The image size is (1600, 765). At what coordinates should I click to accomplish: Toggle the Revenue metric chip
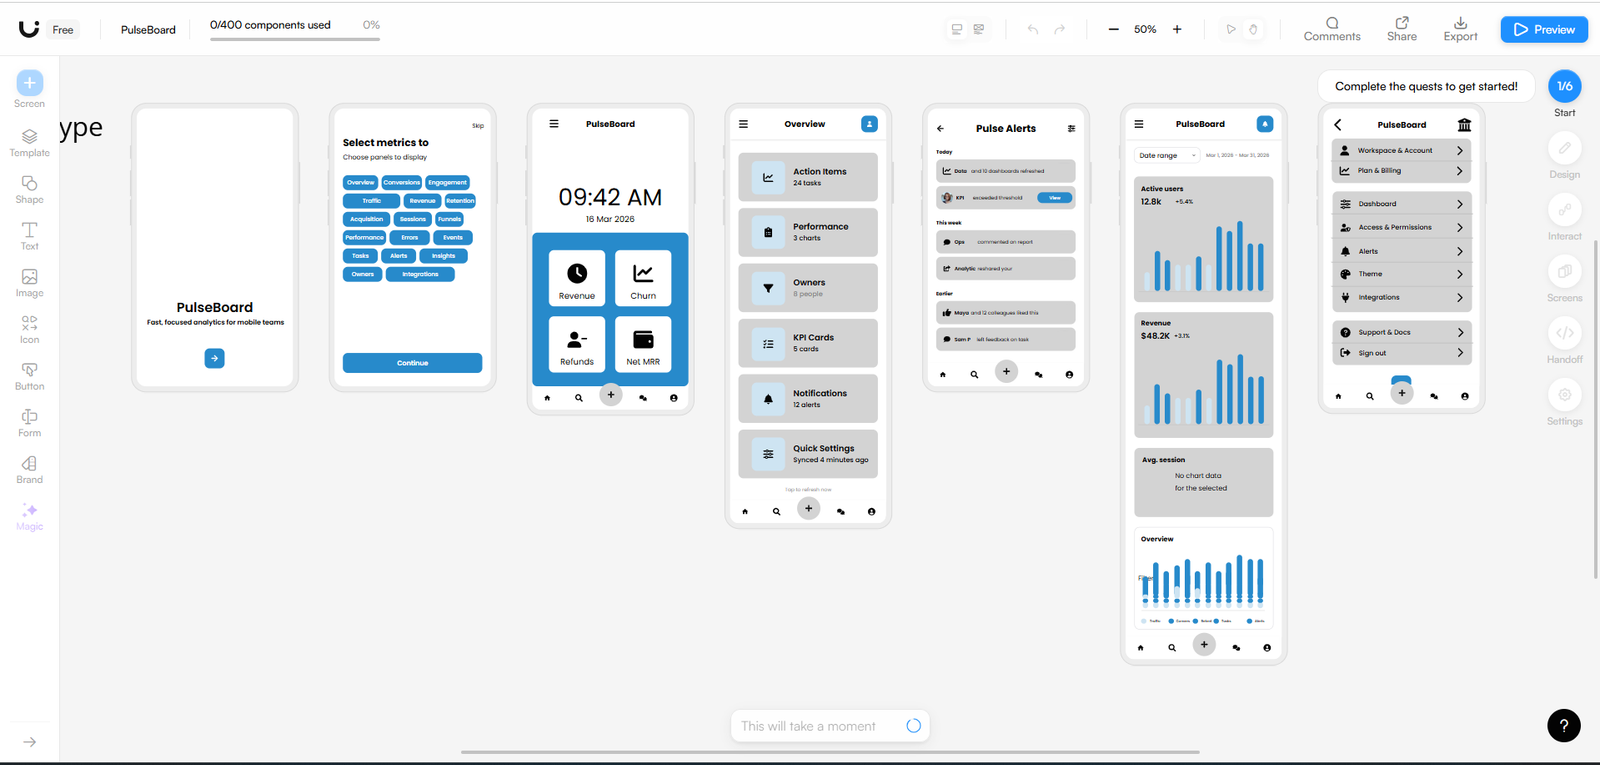coord(422,201)
